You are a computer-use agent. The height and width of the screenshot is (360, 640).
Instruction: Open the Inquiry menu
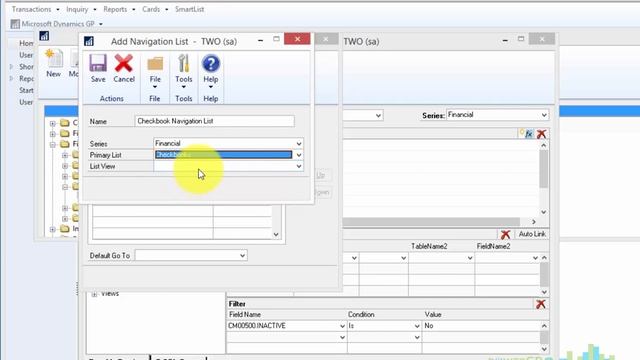[77, 9]
